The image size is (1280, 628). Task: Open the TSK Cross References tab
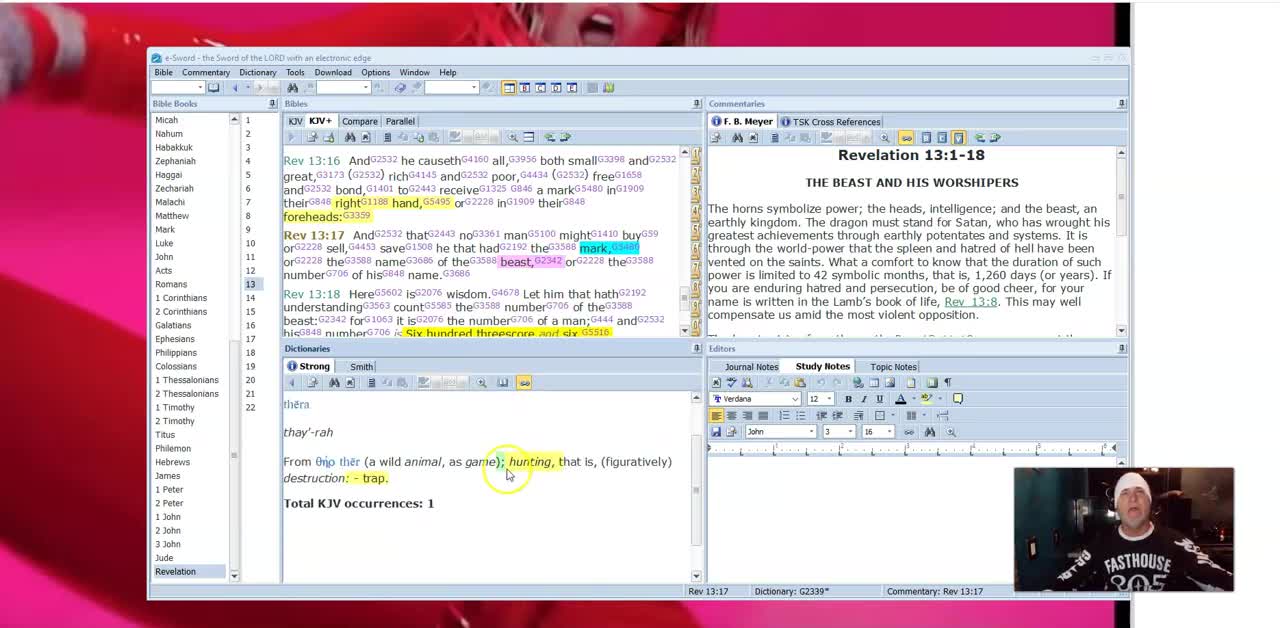[831, 122]
